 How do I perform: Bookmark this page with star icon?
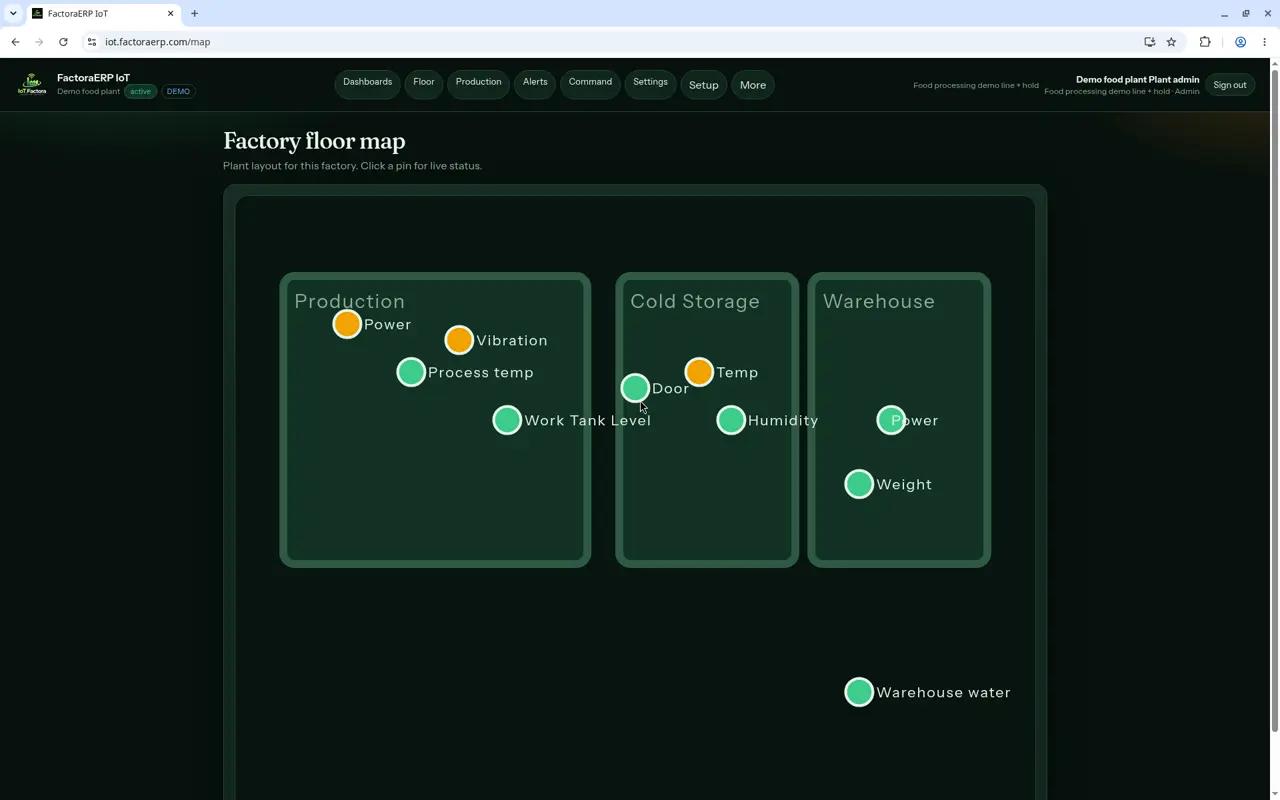coord(1171,42)
